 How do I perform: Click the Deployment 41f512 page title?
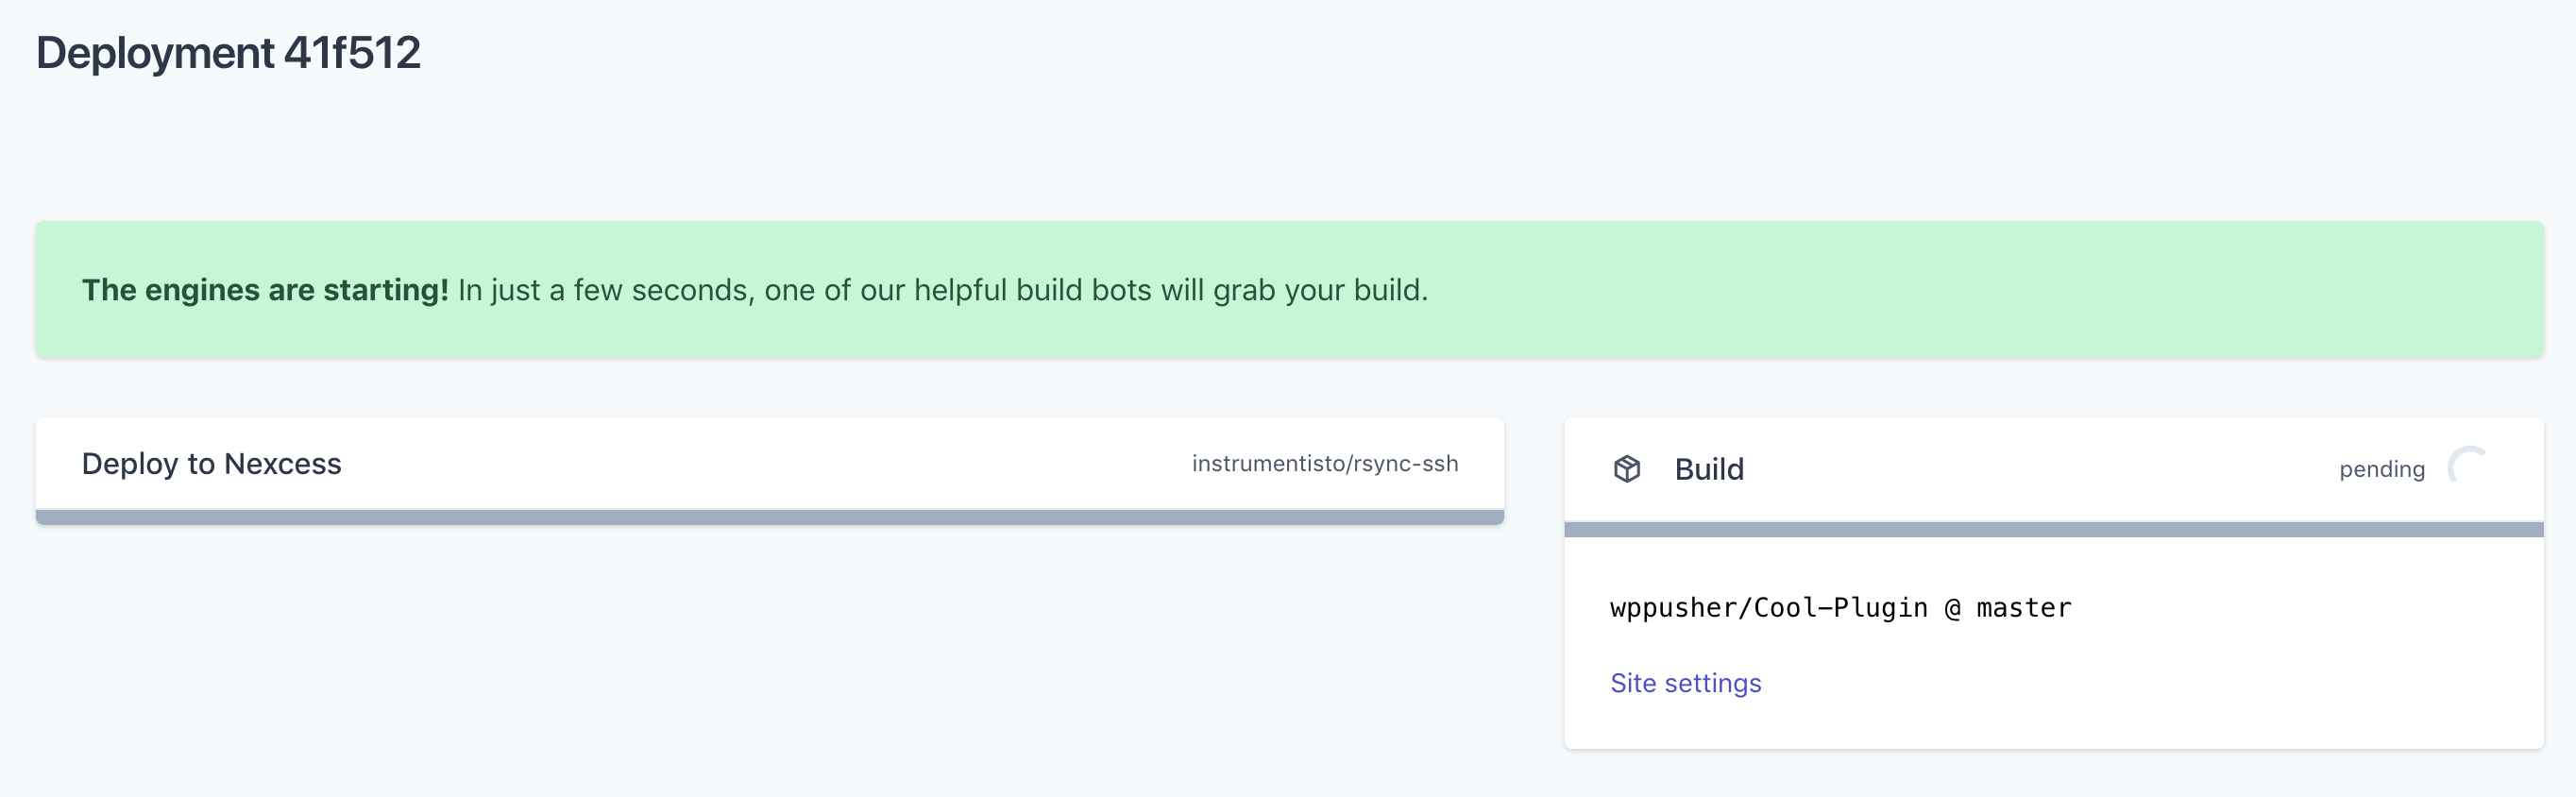228,53
